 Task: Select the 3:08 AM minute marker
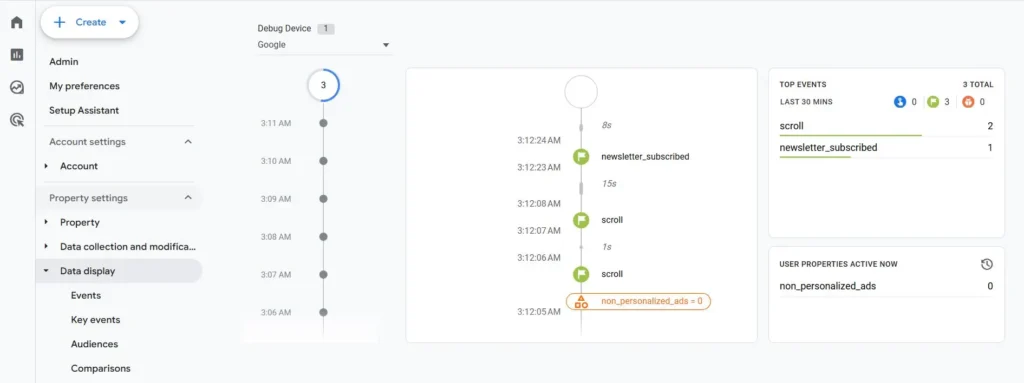pos(323,237)
